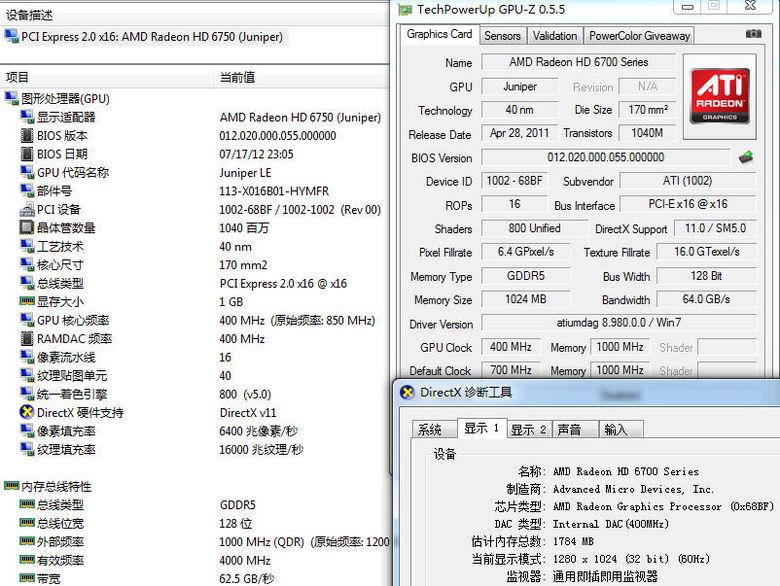Click the icon beside PCI 设备
Image resolution: width=780 pixels, height=586 pixels.
pos(27,209)
